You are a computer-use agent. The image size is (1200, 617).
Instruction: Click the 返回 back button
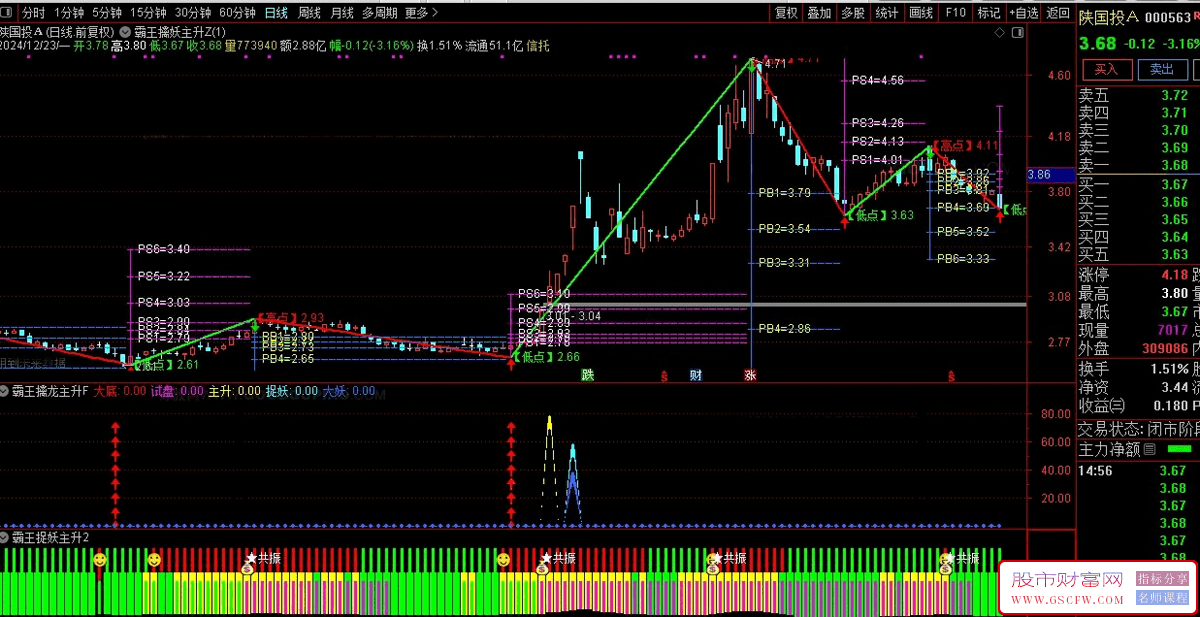tap(1057, 13)
